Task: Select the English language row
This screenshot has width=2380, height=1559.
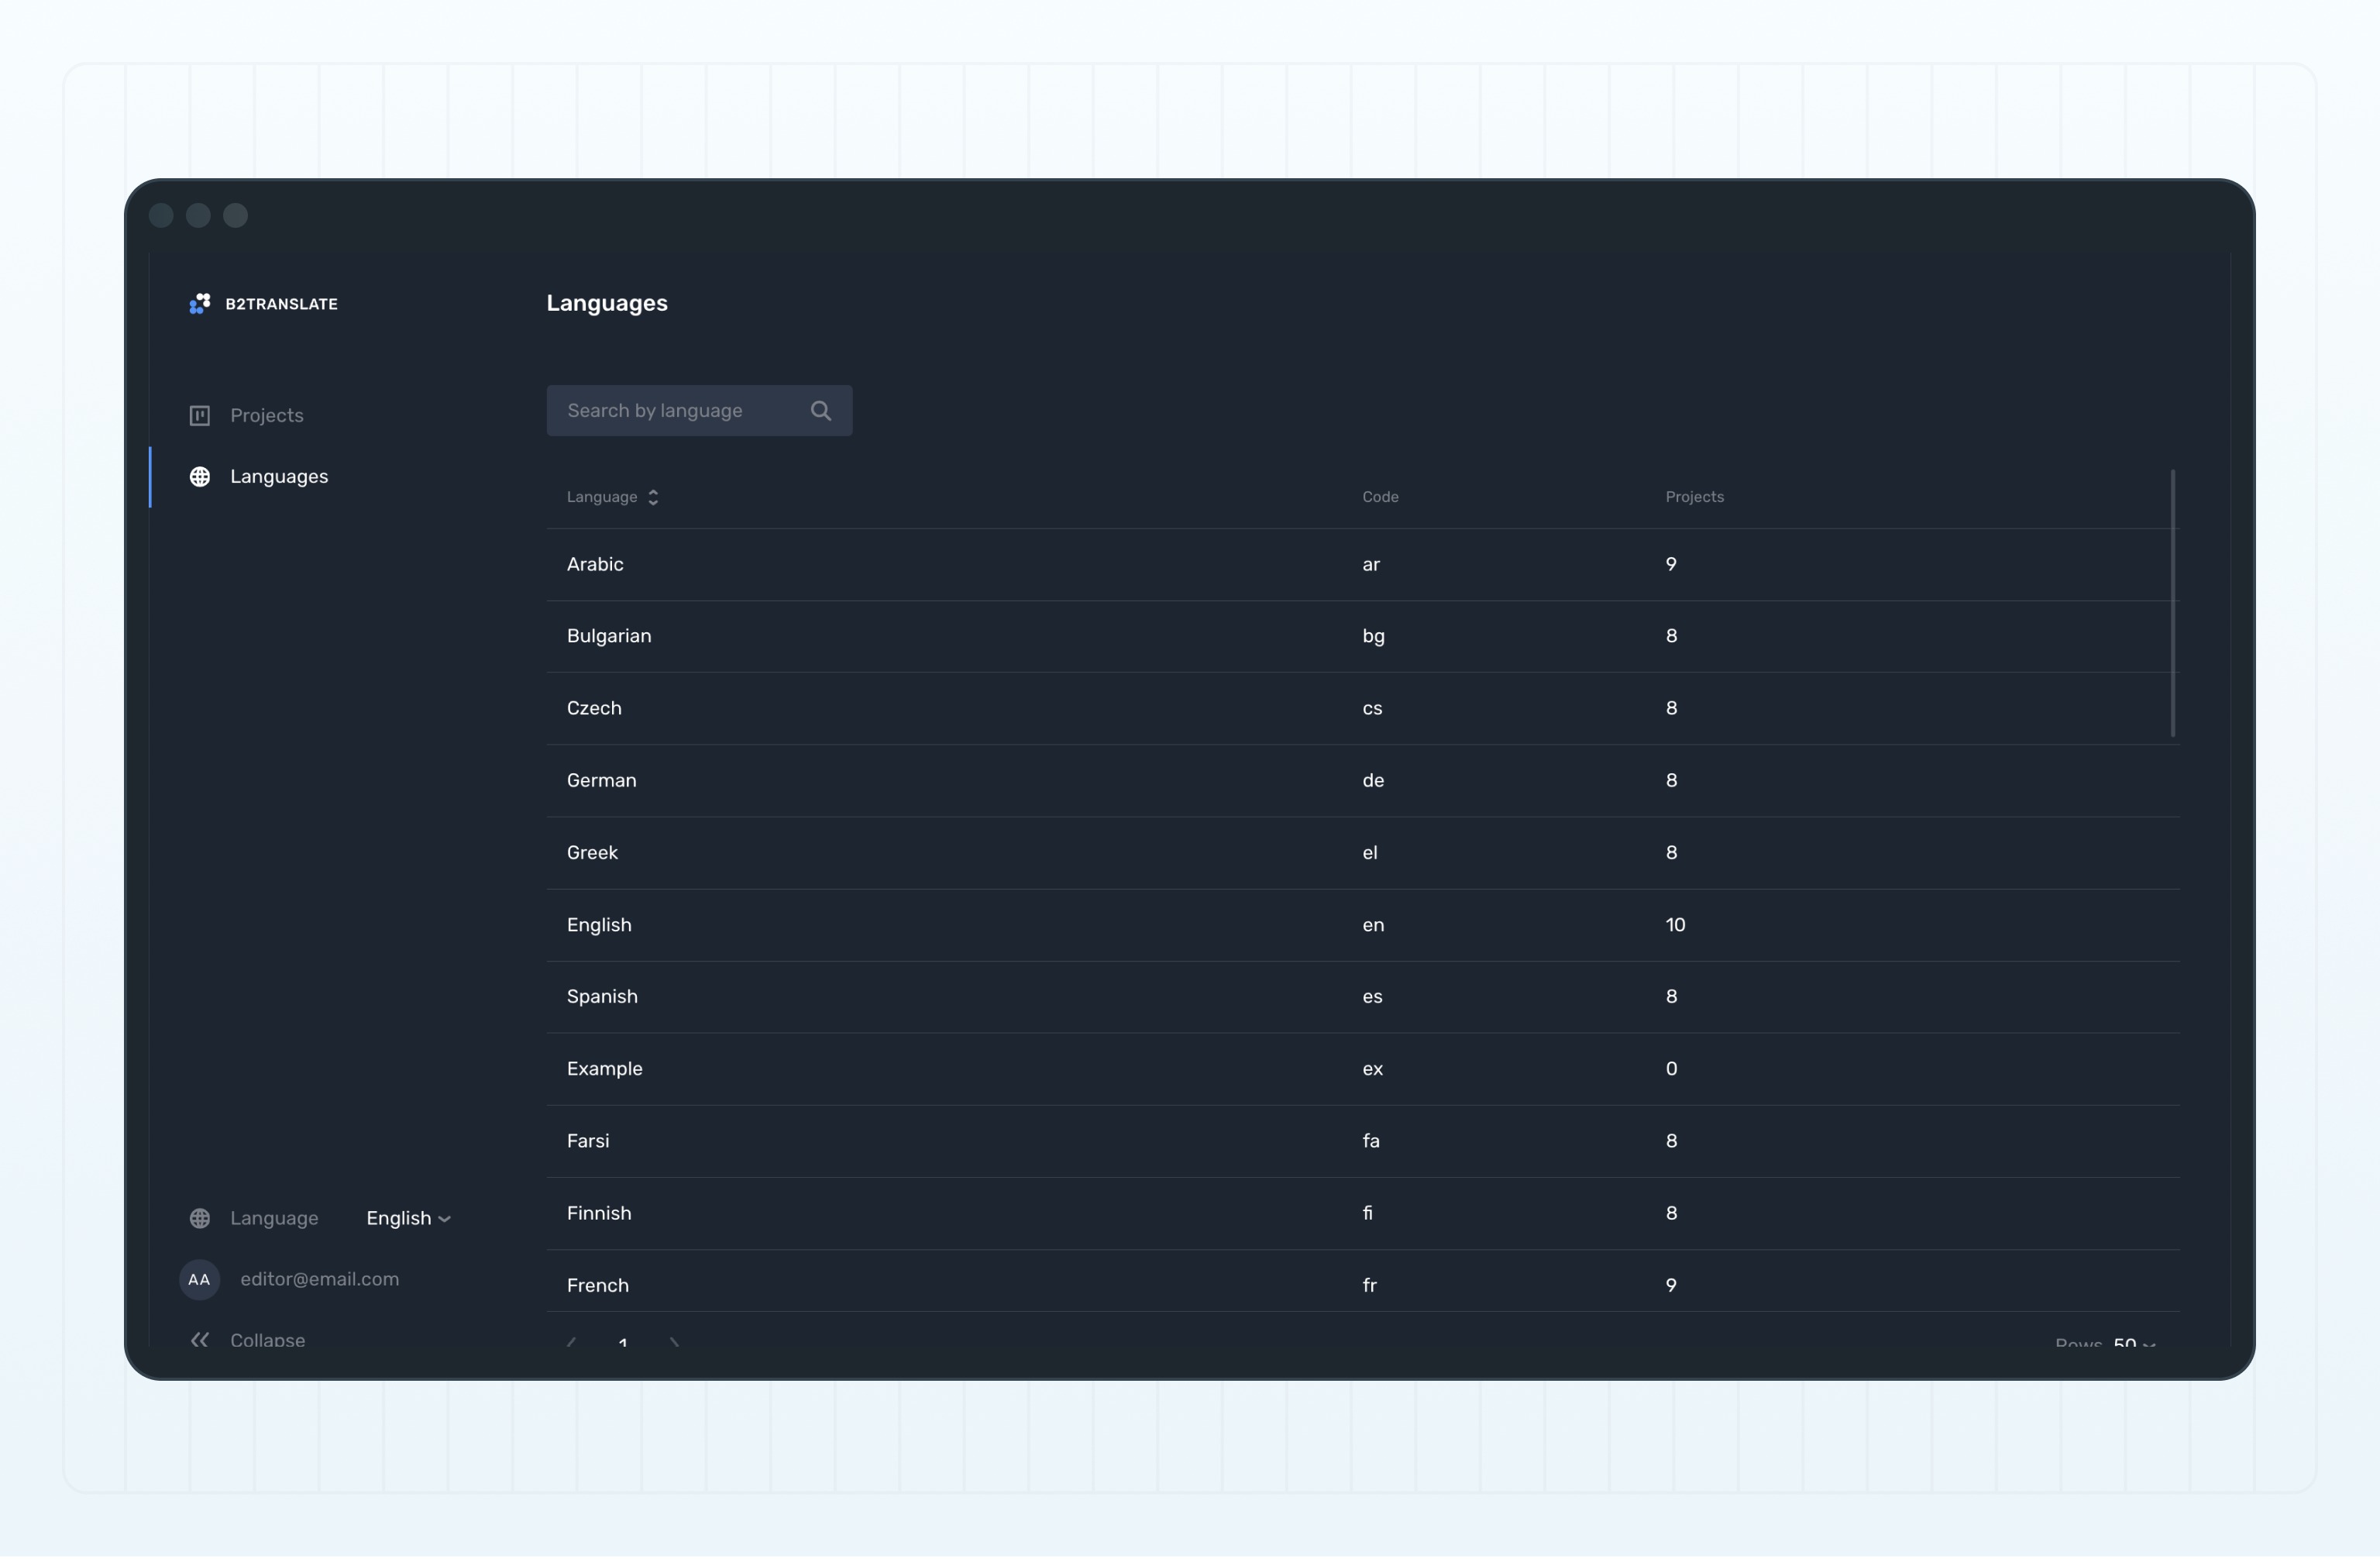Action: (599, 925)
